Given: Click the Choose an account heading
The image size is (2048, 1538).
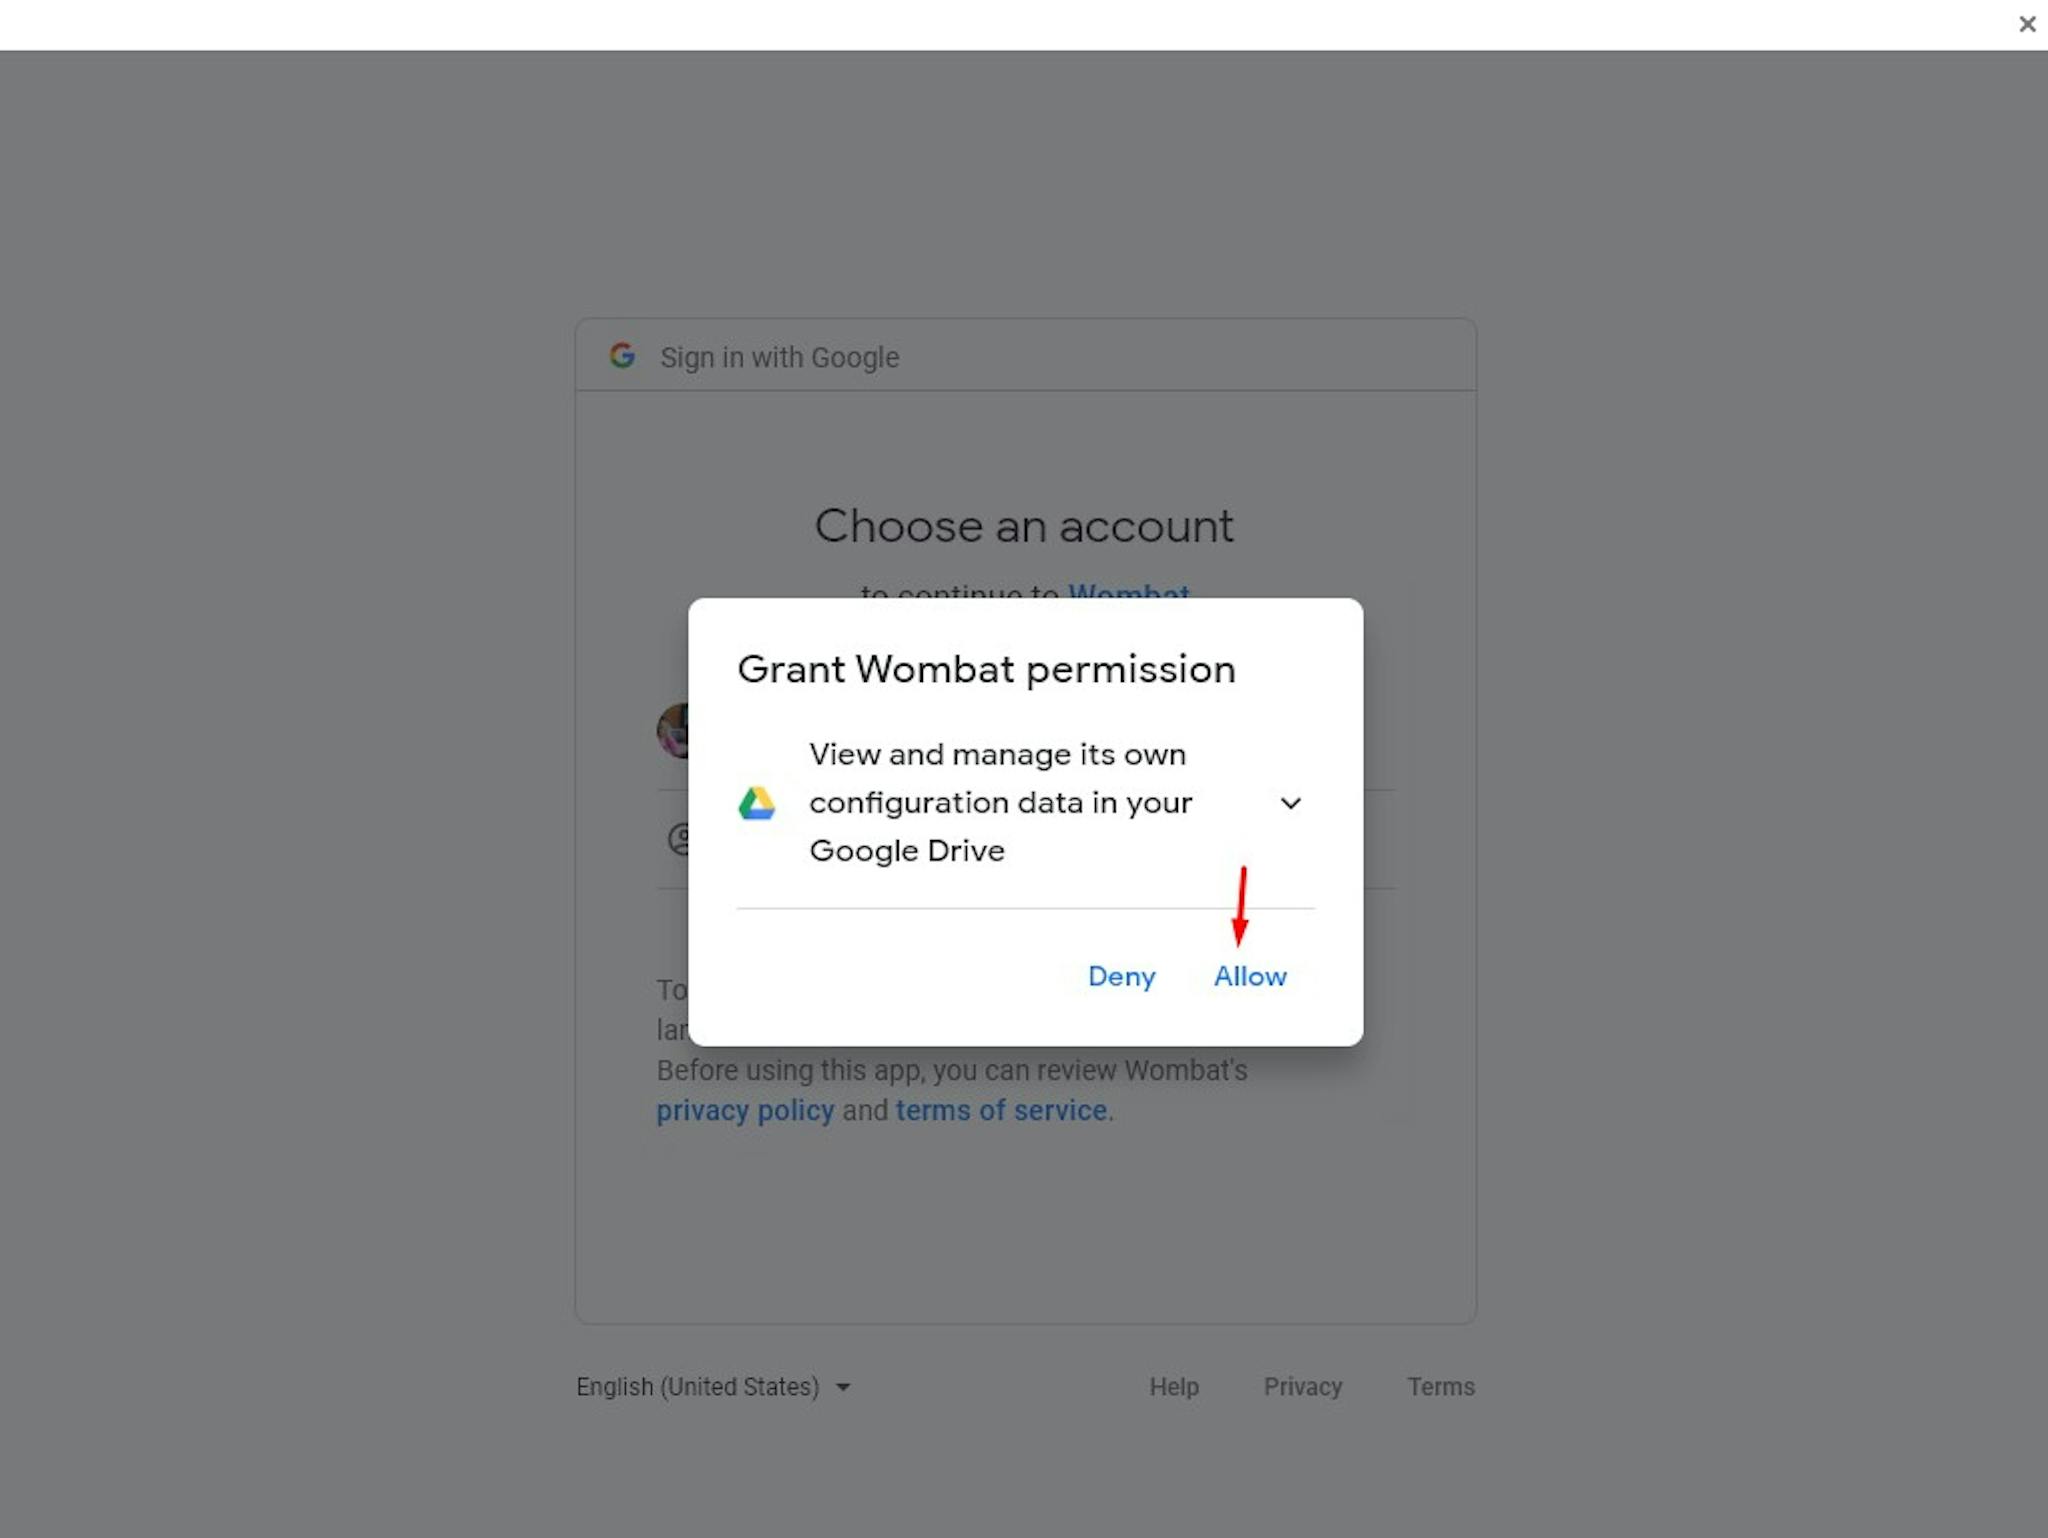Looking at the screenshot, I should [x=1024, y=526].
